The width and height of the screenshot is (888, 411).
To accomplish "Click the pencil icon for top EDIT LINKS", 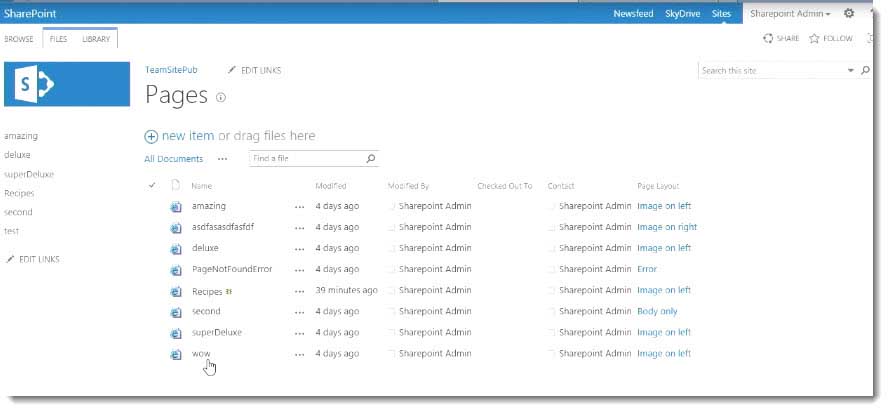I will 231,70.
